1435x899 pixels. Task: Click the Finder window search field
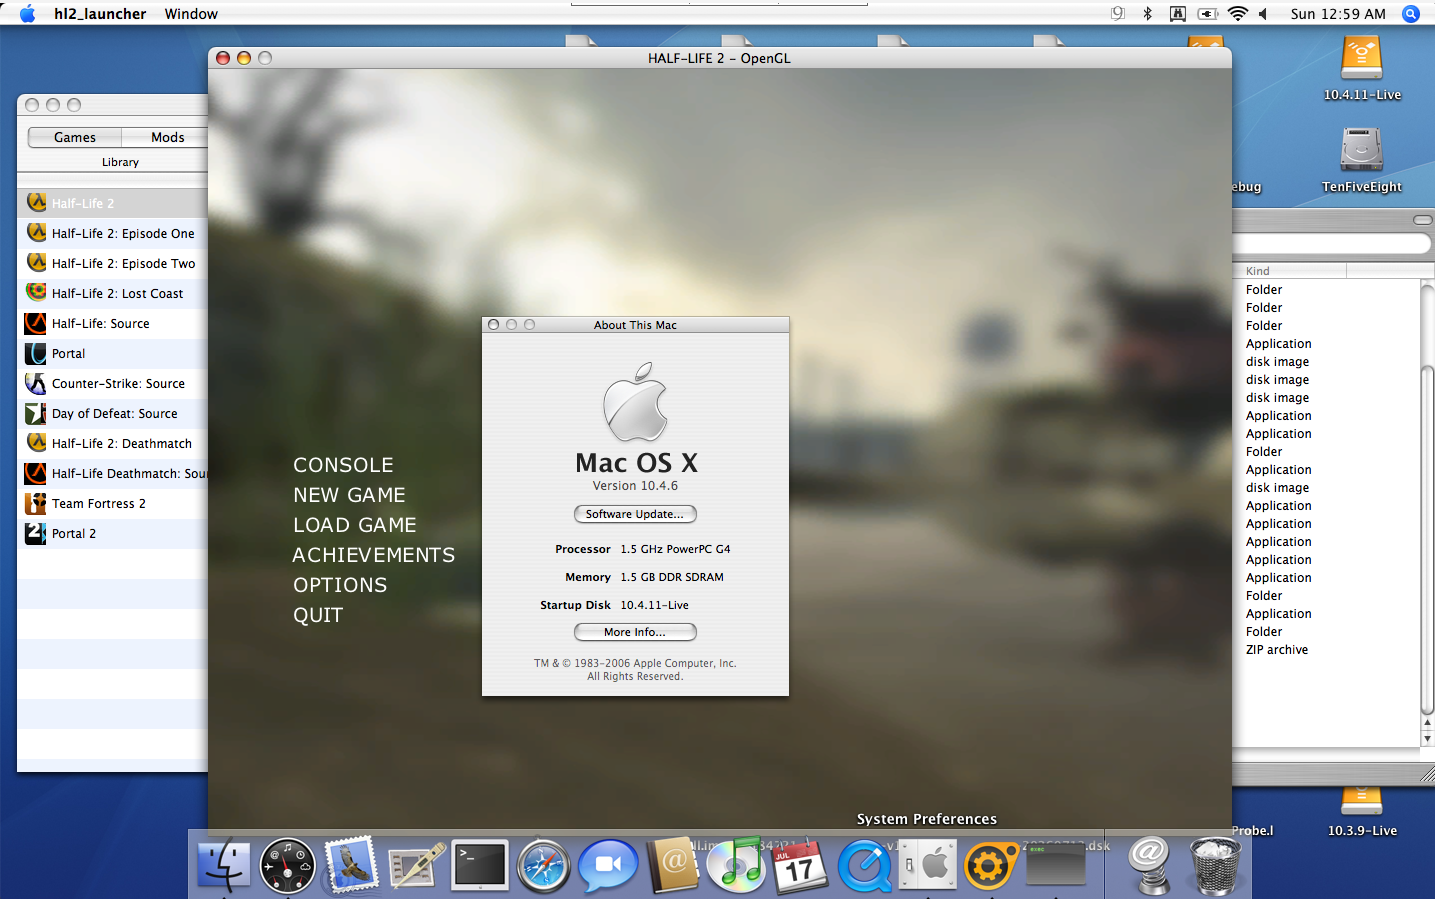[x=1331, y=243]
